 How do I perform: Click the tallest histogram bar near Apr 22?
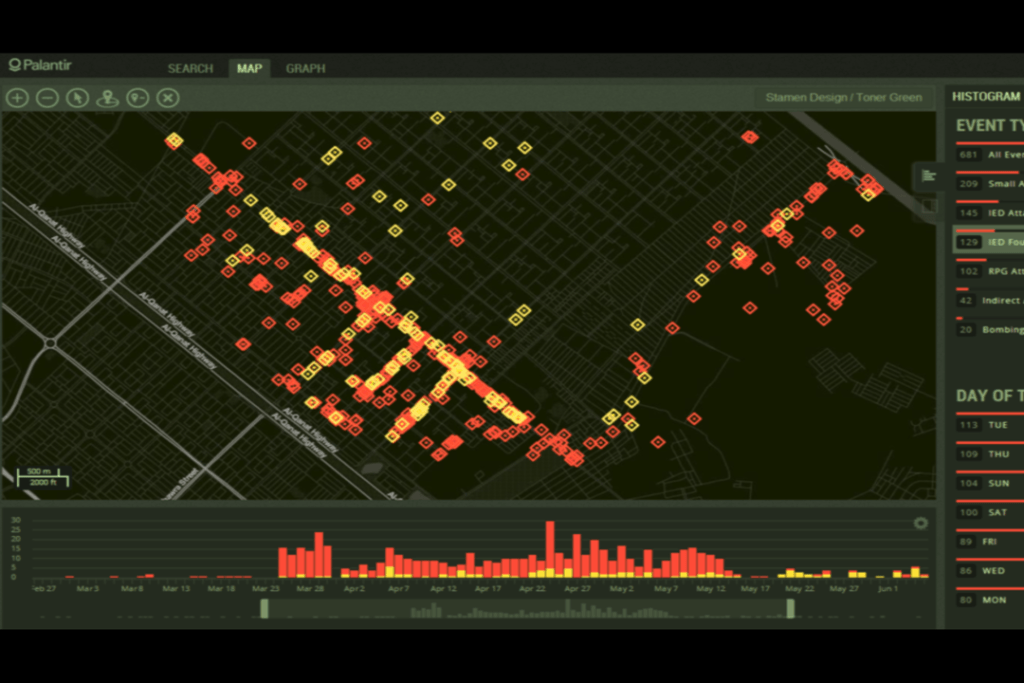(x=550, y=549)
